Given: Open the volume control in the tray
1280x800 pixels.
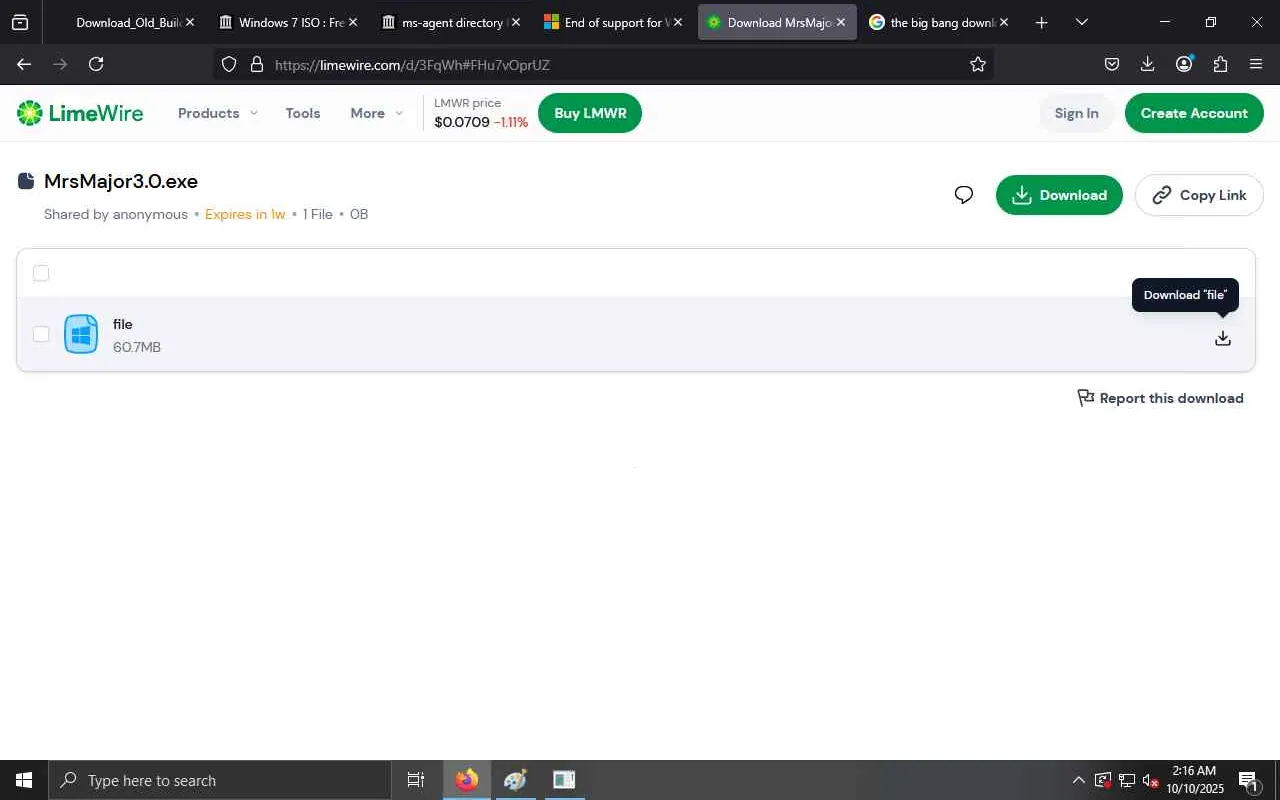Looking at the screenshot, I should [1151, 780].
